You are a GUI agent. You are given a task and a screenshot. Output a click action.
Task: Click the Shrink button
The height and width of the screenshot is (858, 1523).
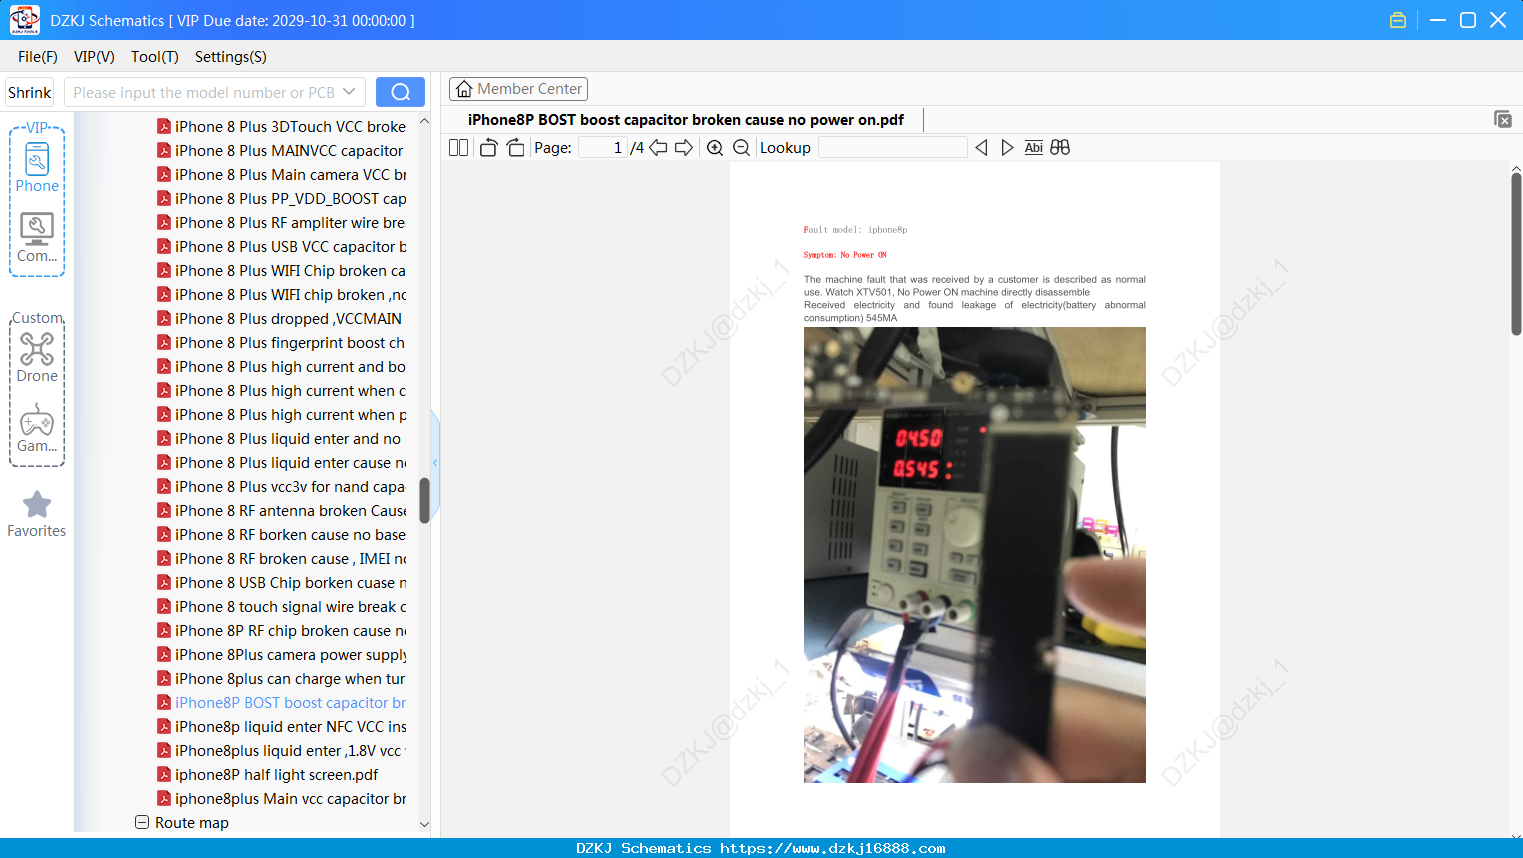pos(30,92)
